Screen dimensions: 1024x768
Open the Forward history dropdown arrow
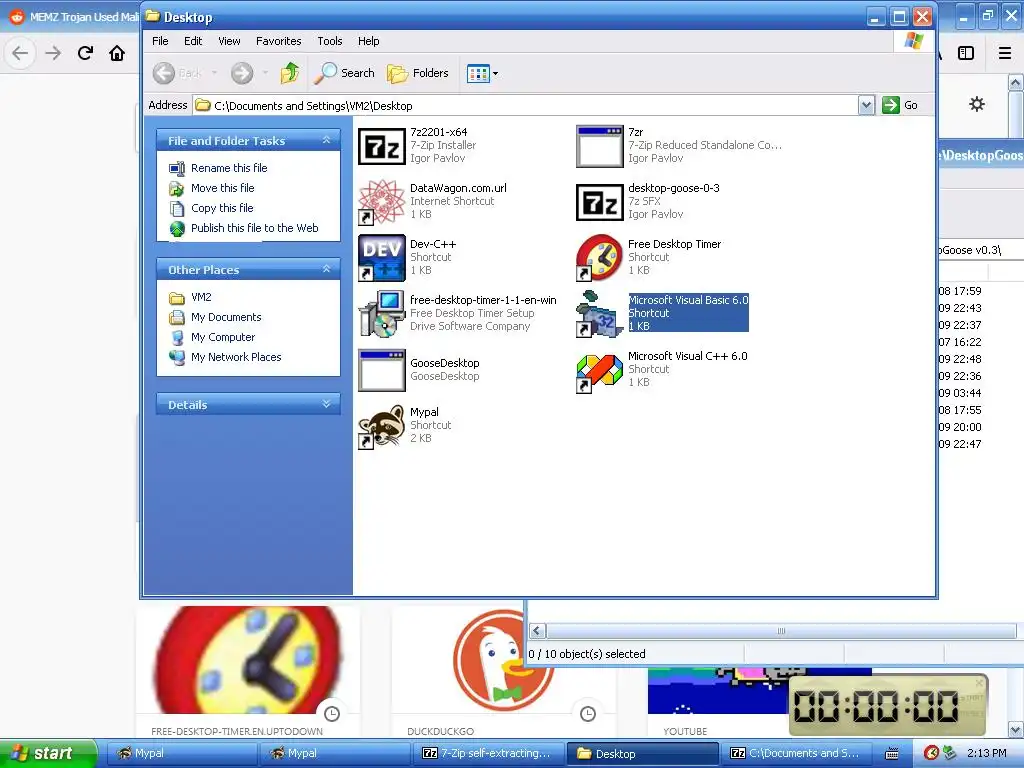point(265,73)
